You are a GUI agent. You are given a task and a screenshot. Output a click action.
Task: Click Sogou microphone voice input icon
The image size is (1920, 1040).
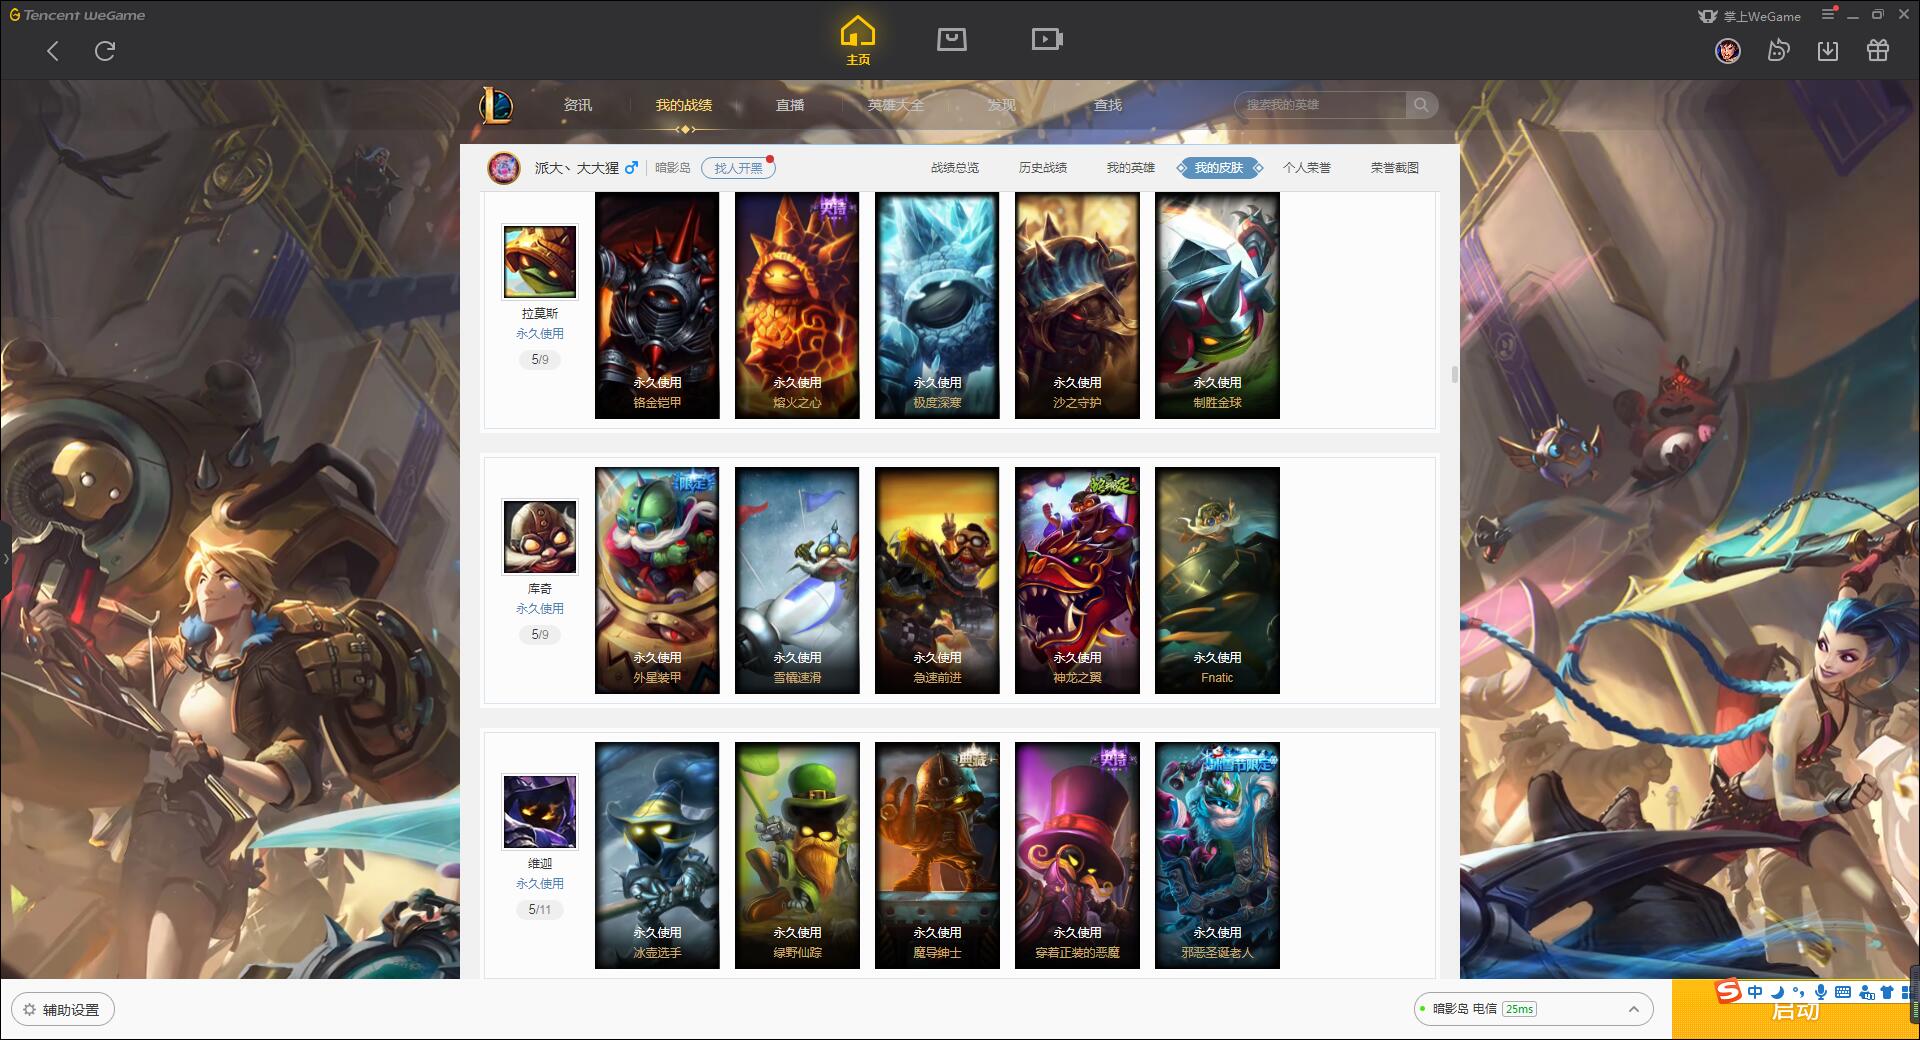1821,992
